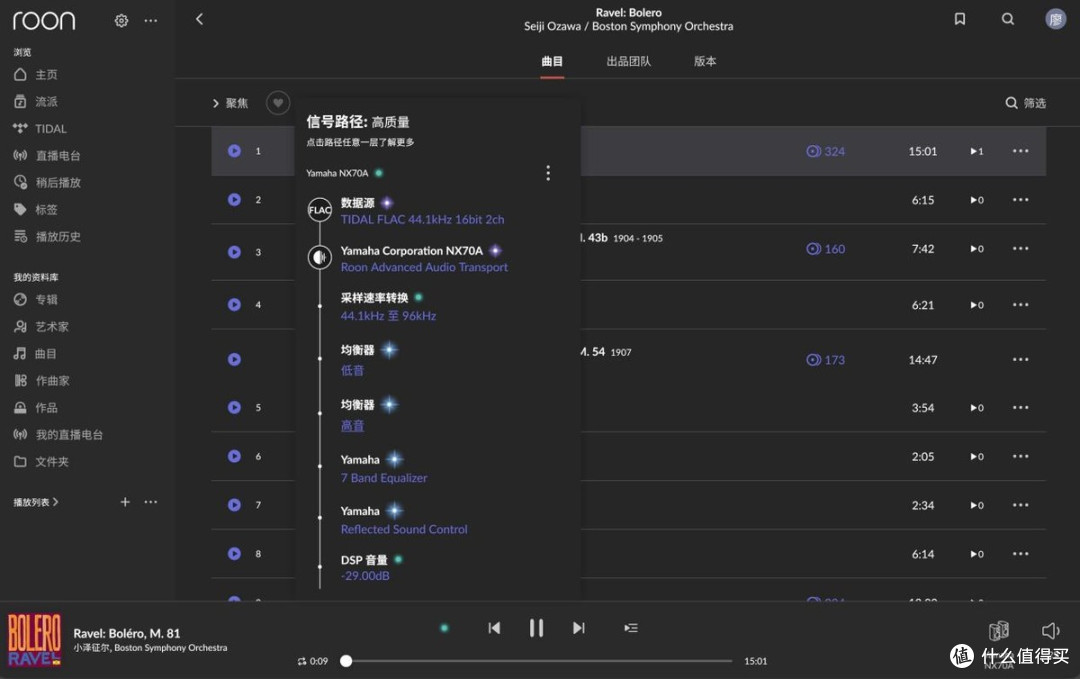Skip to the next track
Viewport: 1080px width, 679px height.
tap(579, 627)
